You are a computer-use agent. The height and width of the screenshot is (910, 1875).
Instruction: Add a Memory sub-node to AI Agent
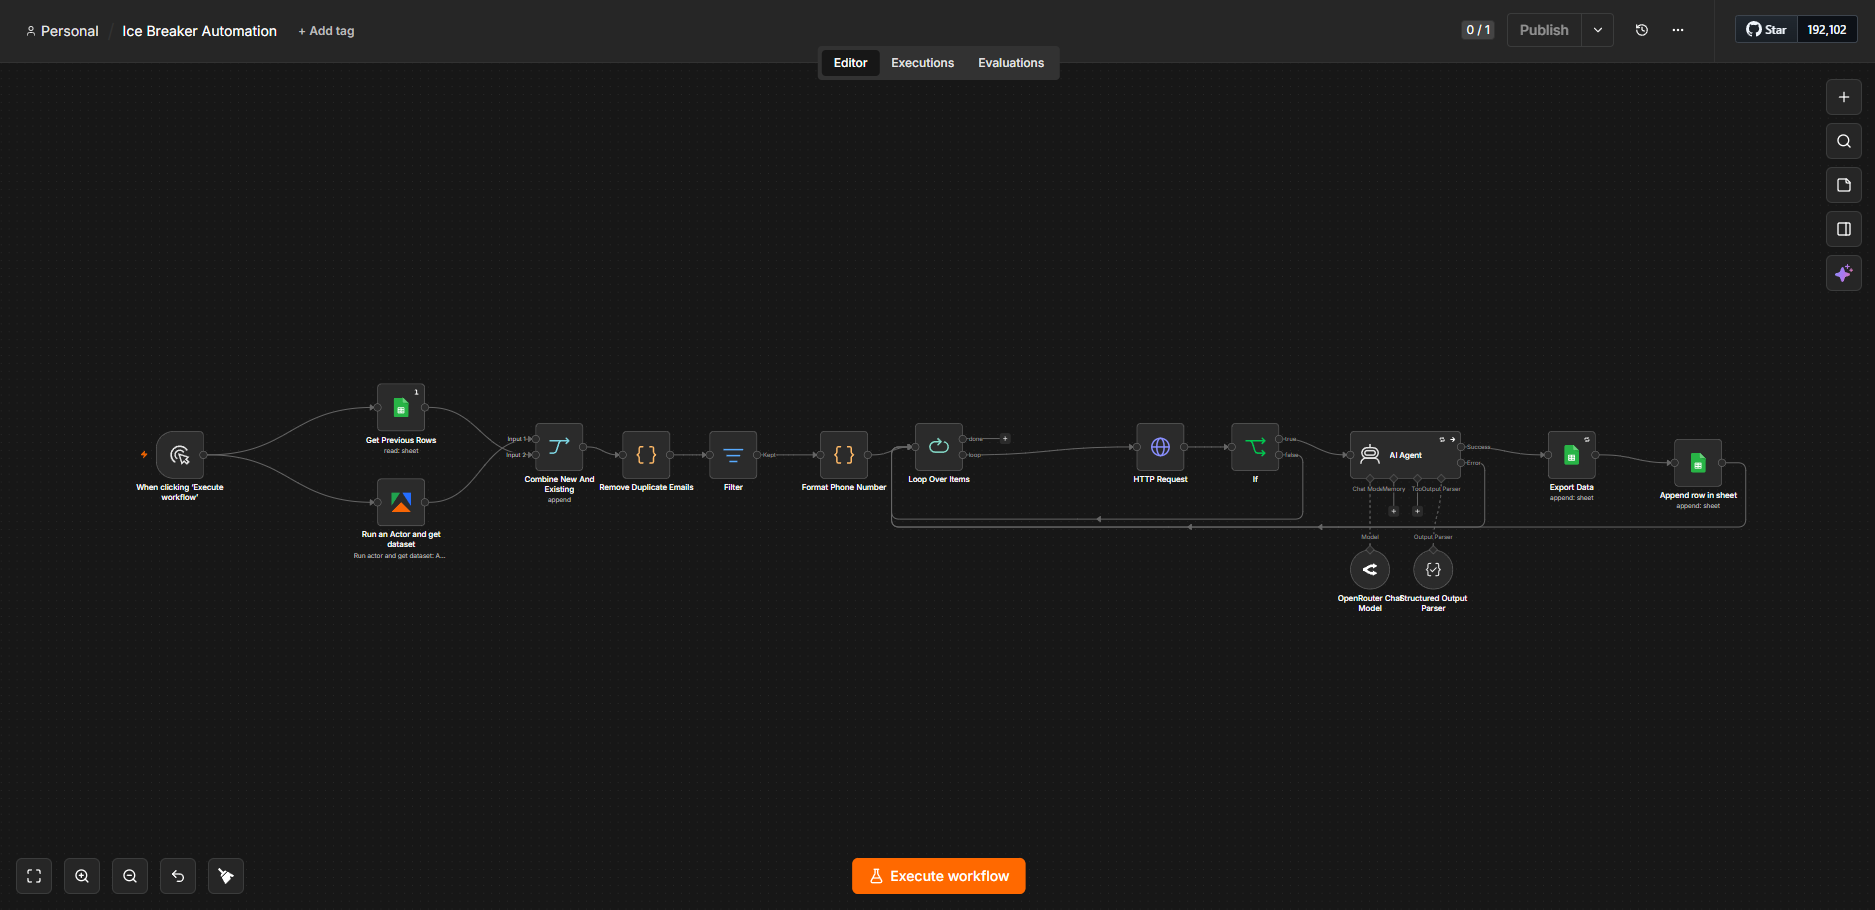(1393, 511)
